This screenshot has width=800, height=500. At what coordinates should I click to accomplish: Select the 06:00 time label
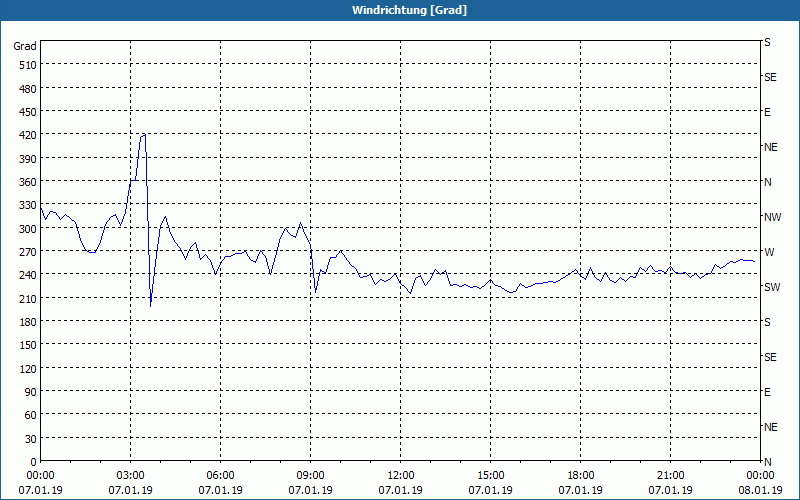click(220, 476)
